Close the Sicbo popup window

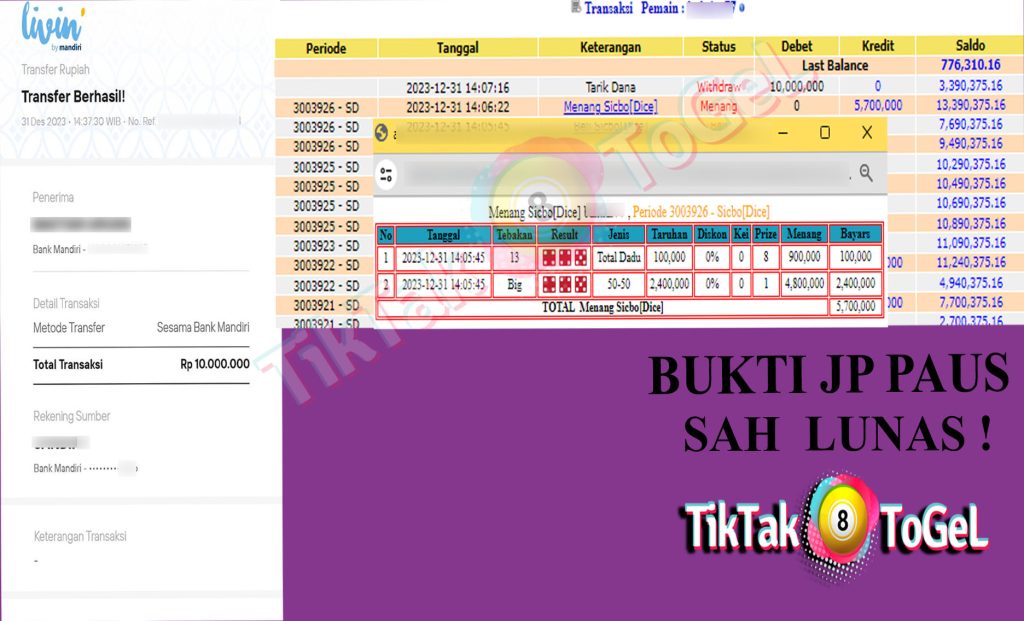coord(867,133)
